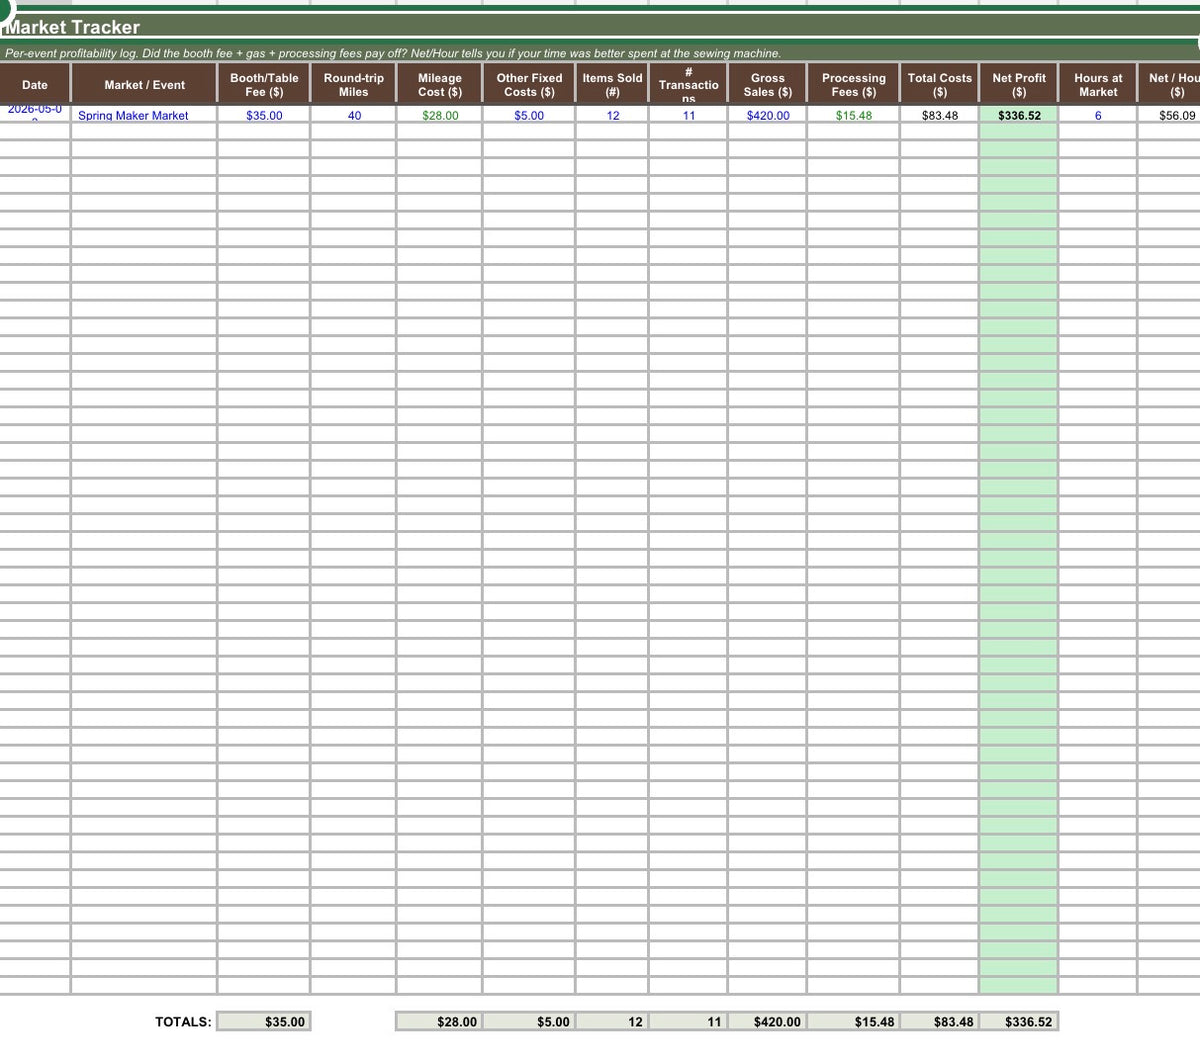Select the Gross Sales ($) header
The image size is (1200, 1063).
[x=768, y=85]
